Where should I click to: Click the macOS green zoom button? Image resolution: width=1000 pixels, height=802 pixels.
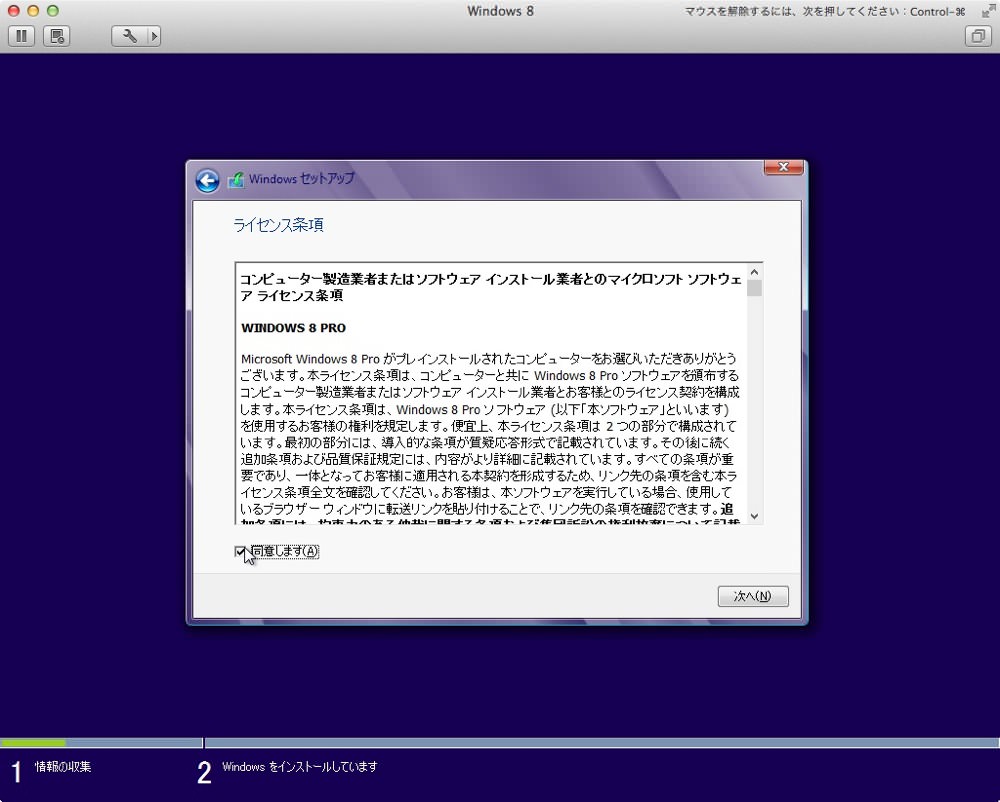pyautogui.click(x=53, y=11)
